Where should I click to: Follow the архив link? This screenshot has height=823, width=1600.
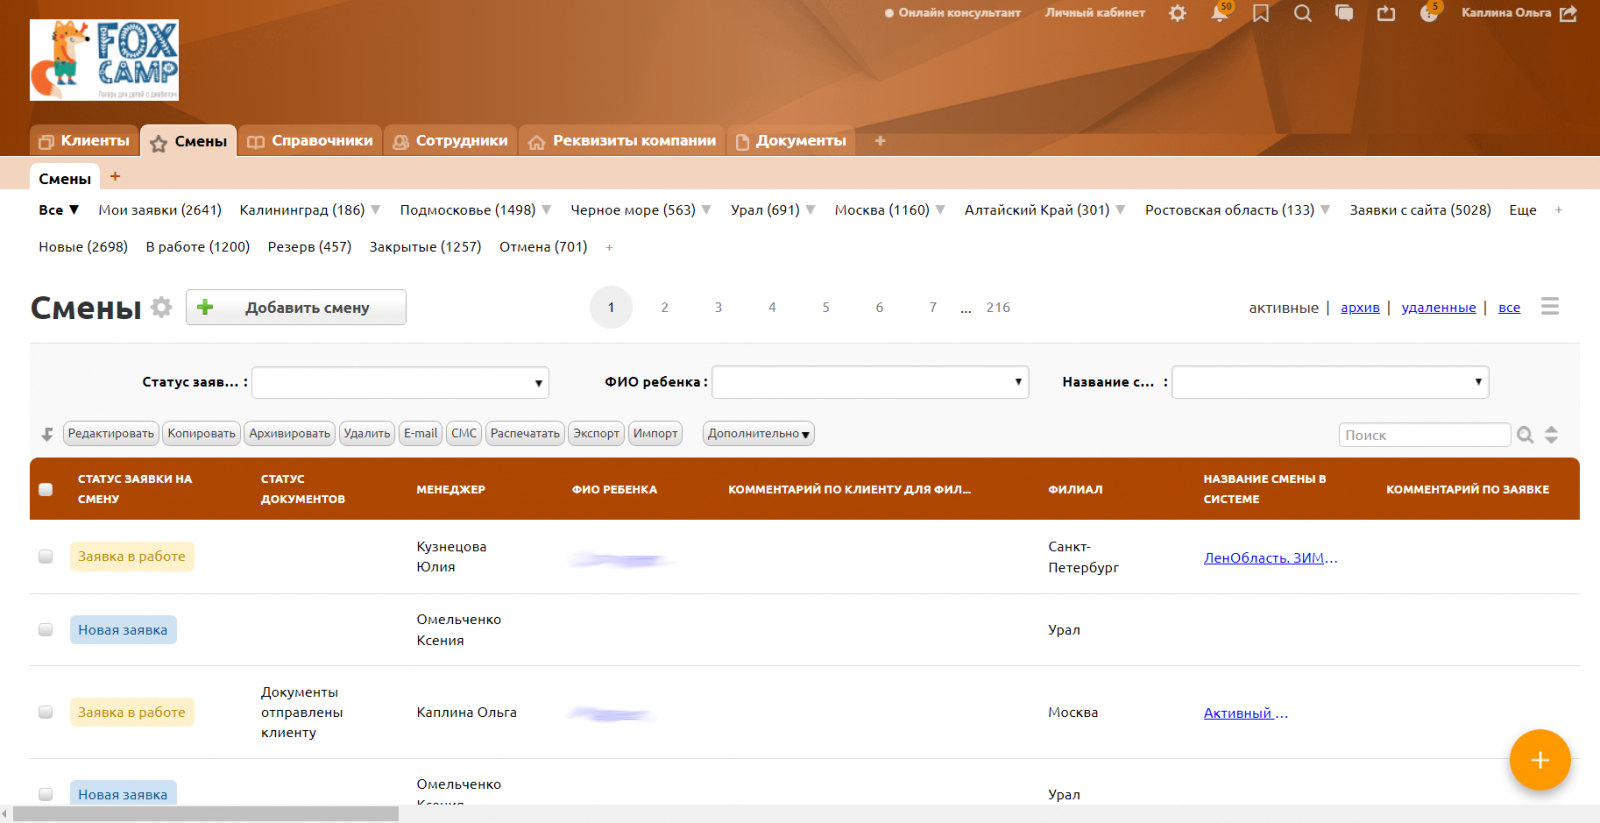click(x=1359, y=308)
